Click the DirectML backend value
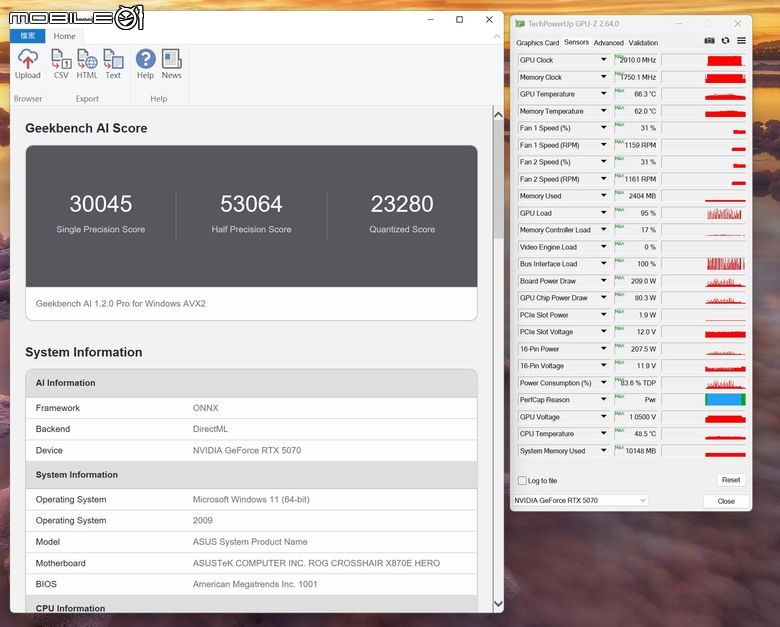Image resolution: width=780 pixels, height=627 pixels. coord(210,429)
